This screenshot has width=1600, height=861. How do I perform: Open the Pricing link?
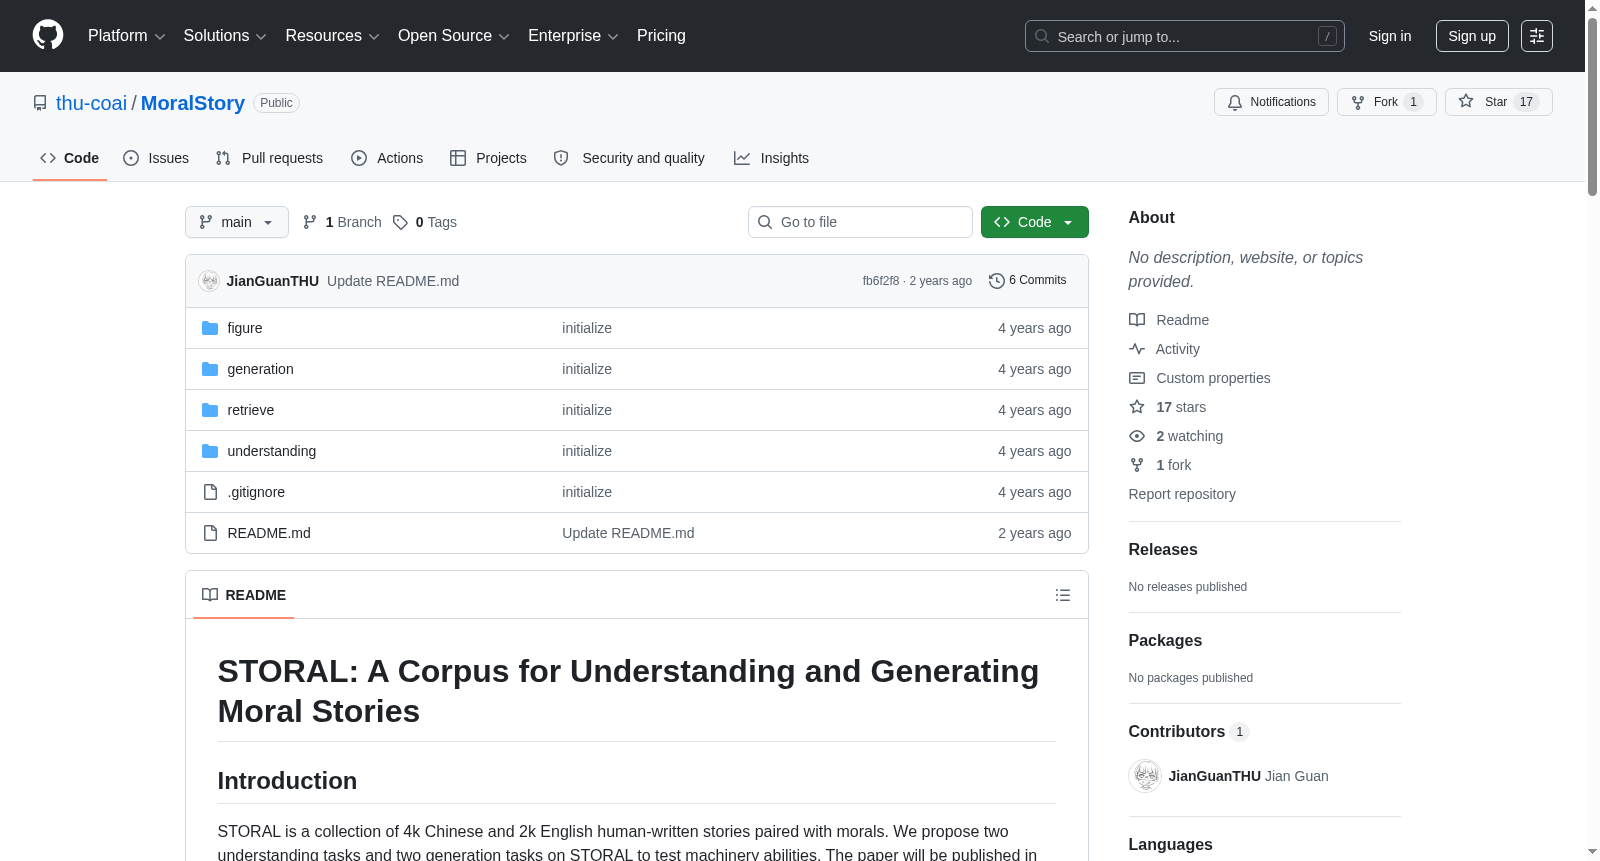coord(661,36)
